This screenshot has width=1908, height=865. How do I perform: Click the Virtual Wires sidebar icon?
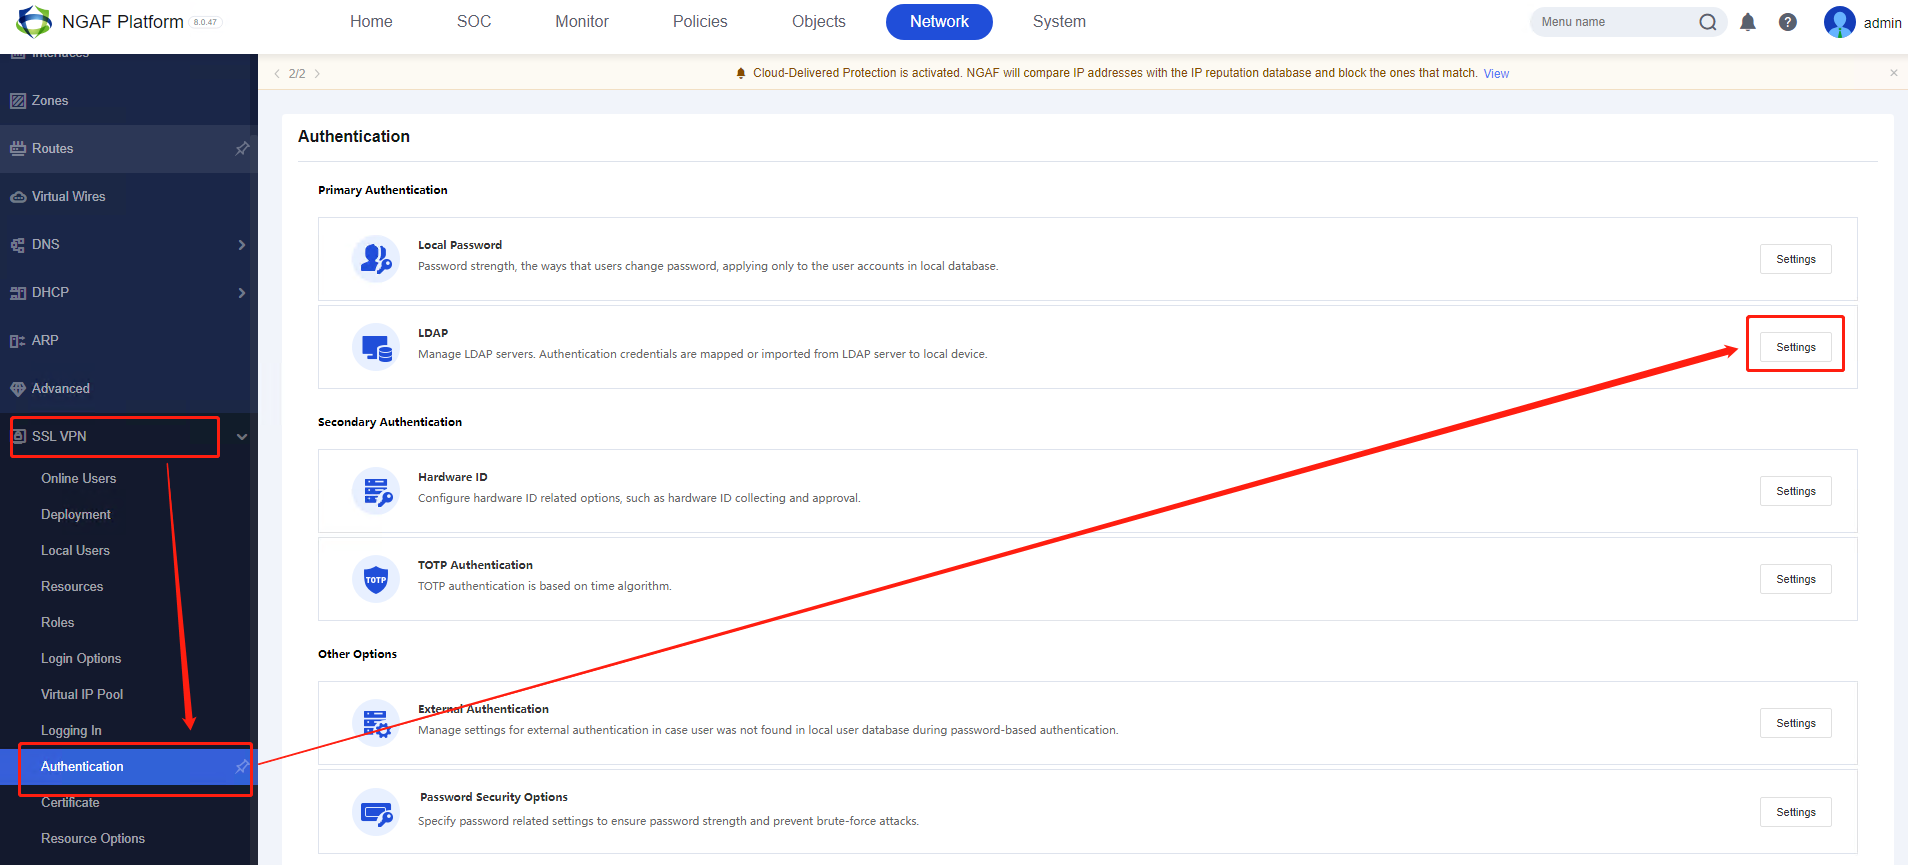coord(18,197)
